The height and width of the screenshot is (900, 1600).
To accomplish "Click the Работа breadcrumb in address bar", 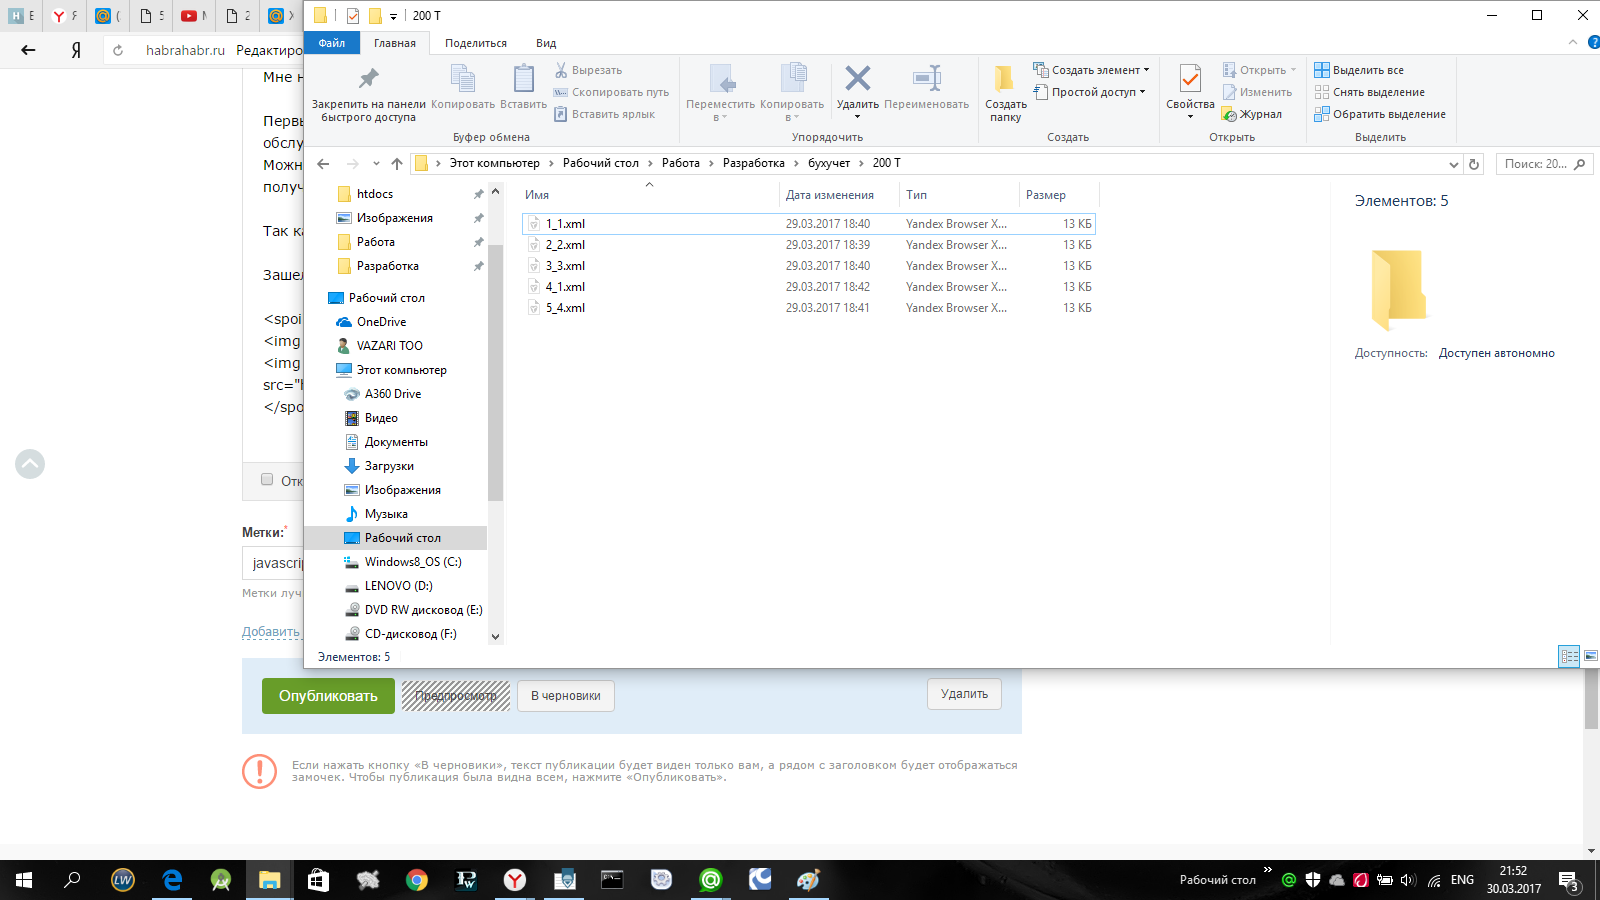I will [681, 163].
